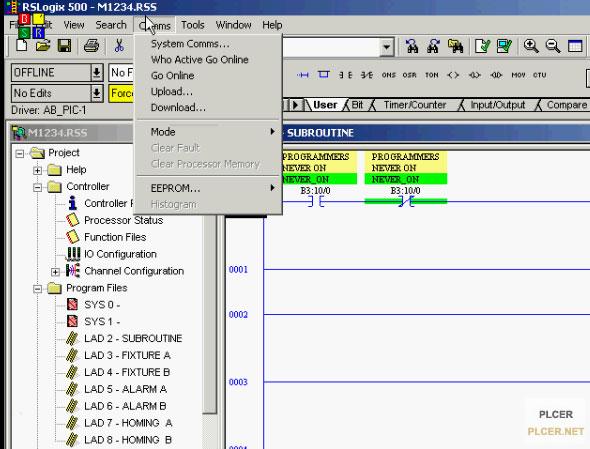Click the window view icon after zoom
590x449 pixels.
(575, 46)
